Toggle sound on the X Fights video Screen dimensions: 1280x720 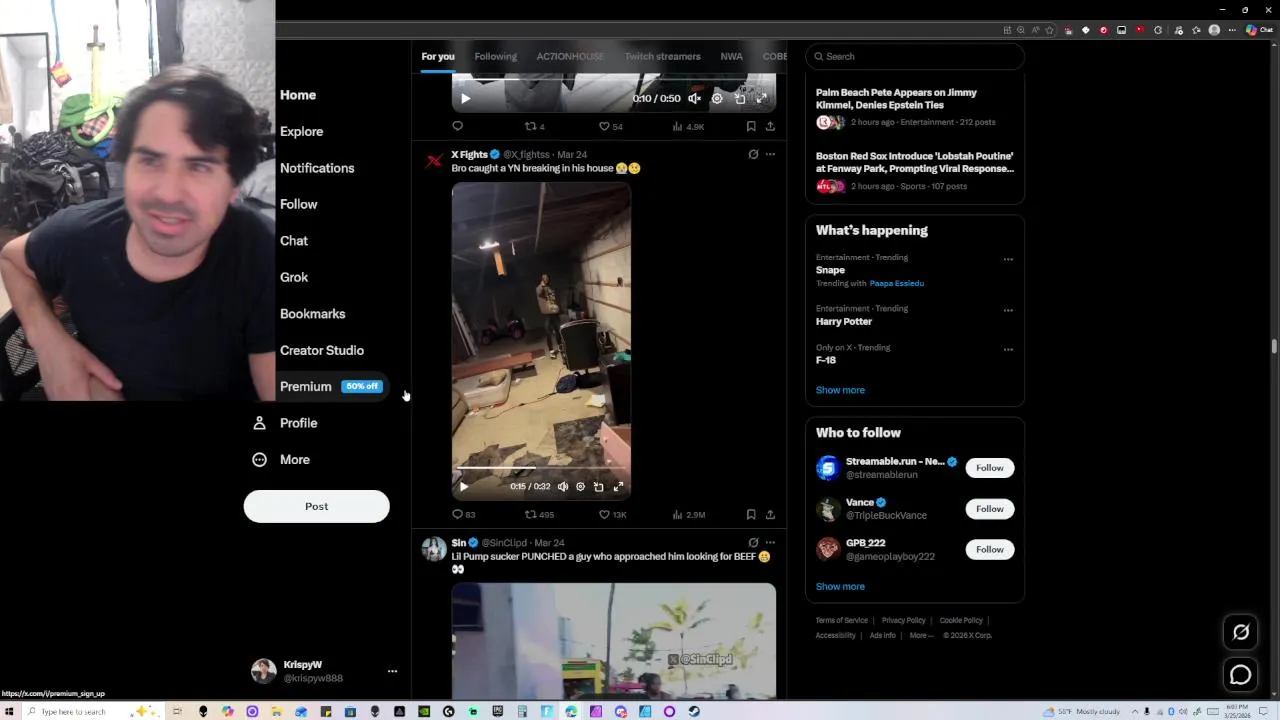[563, 487]
